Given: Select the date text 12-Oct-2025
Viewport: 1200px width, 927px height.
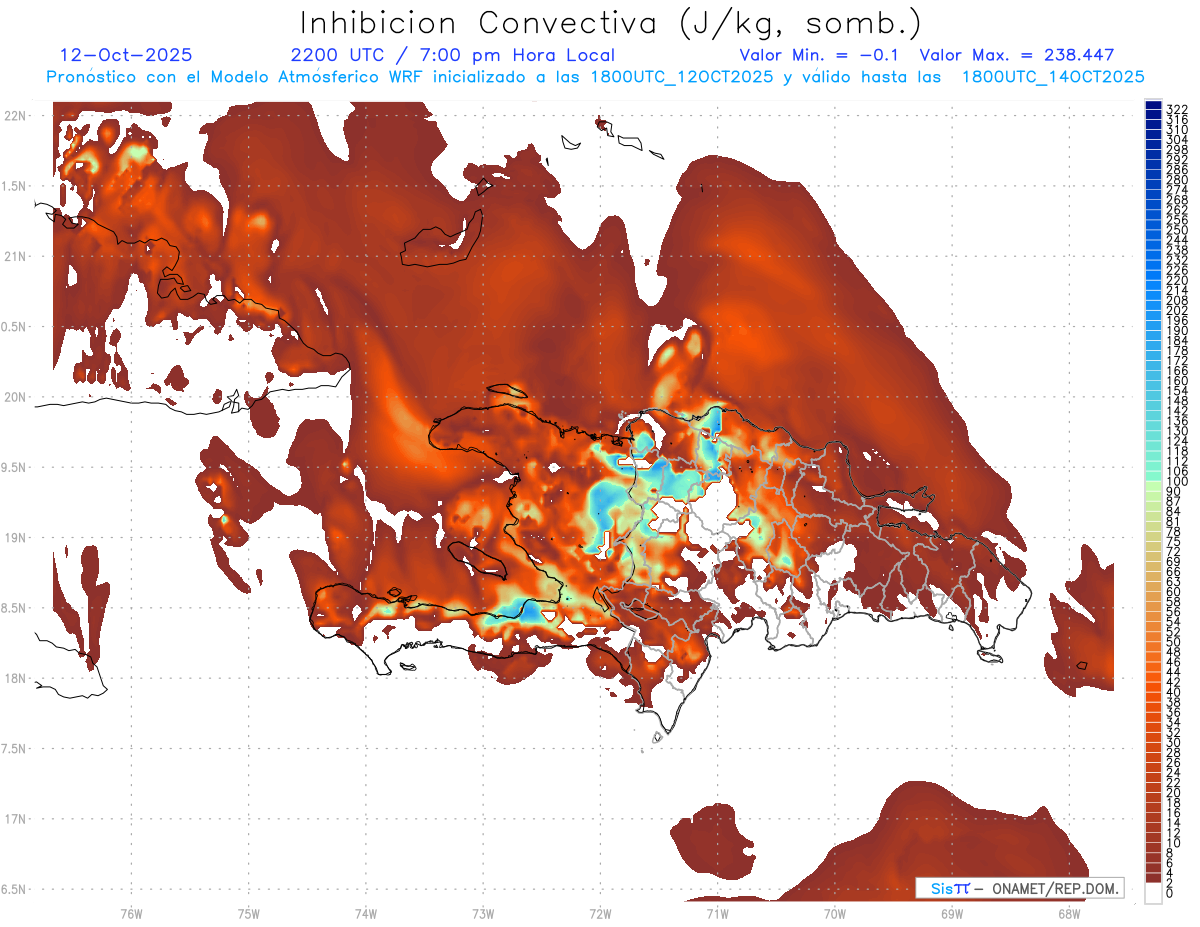Looking at the screenshot, I should 126,56.
